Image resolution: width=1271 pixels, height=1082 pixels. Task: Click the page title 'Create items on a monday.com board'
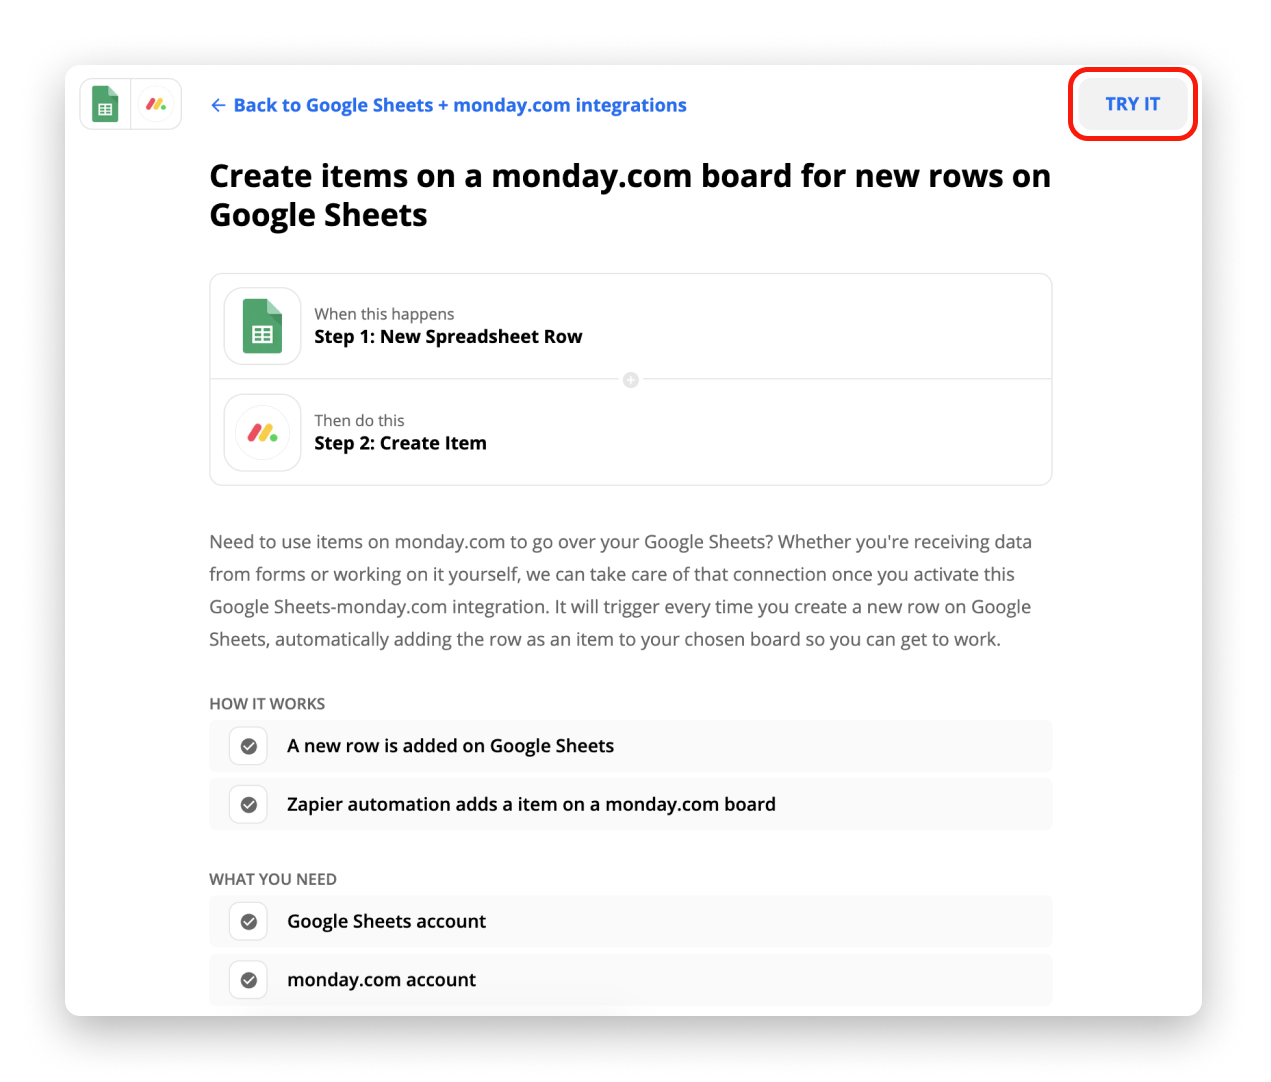coord(630,195)
